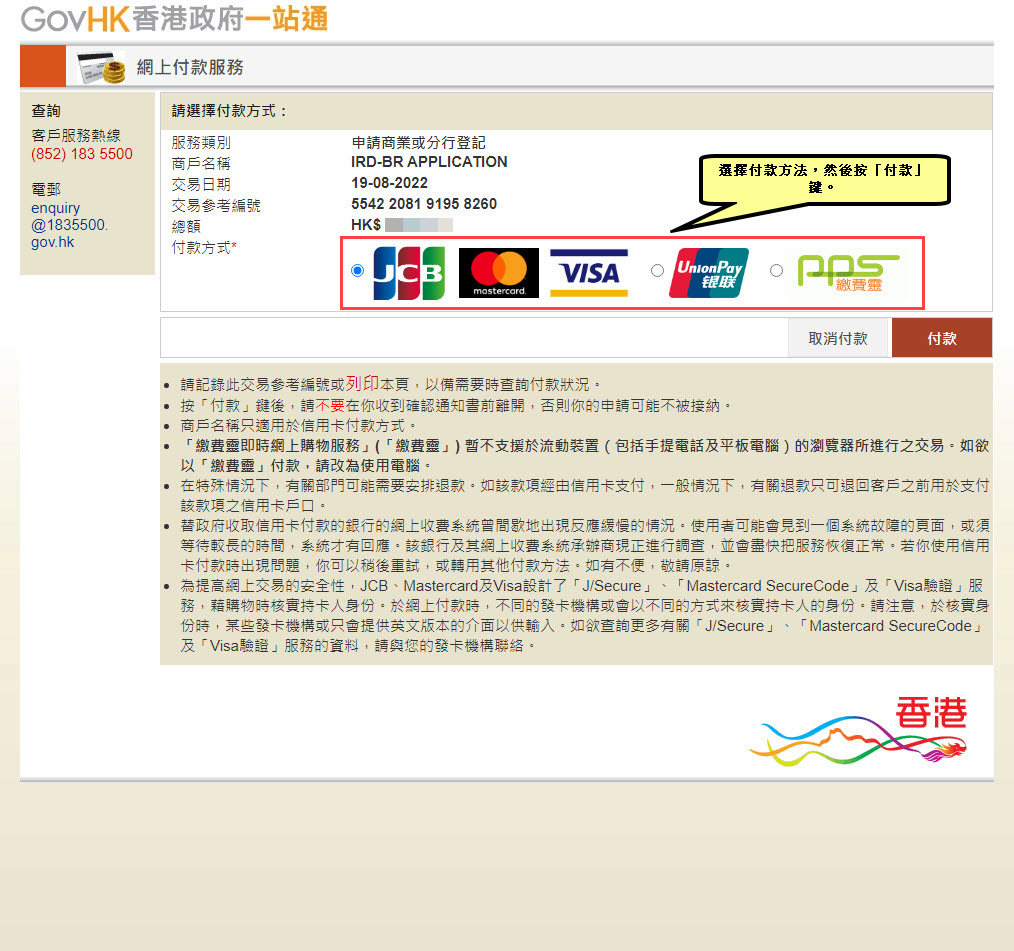The width and height of the screenshot is (1014, 951).
Task: Click service type 申請商業或分行登記
Action: click(x=418, y=142)
